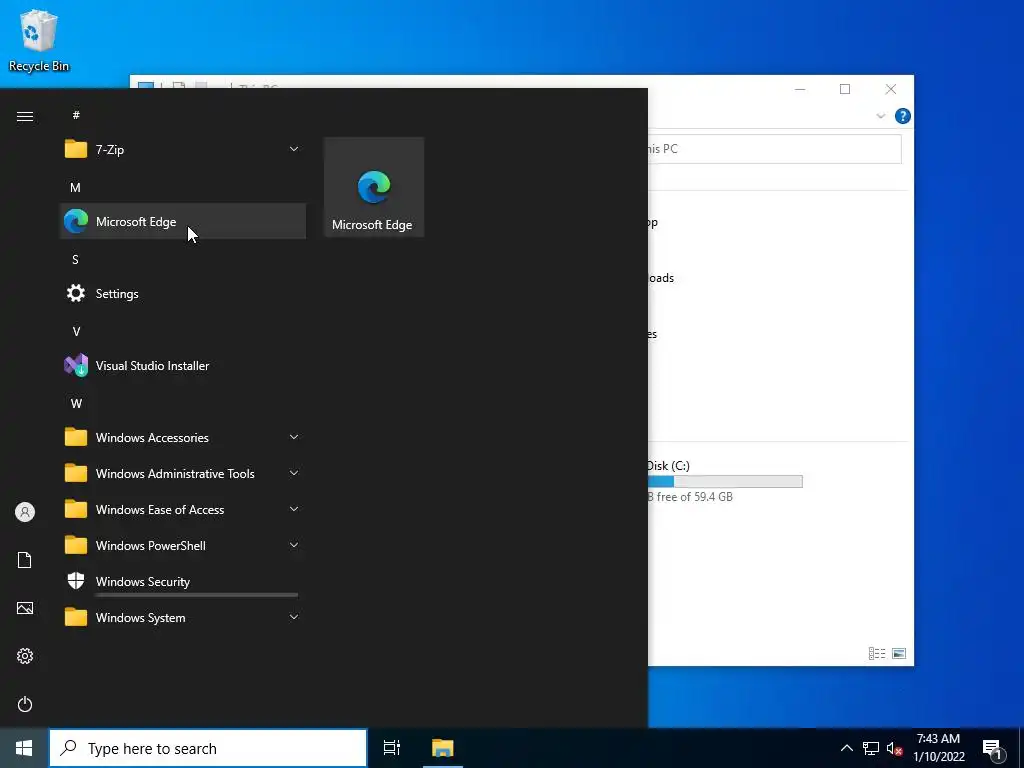Show hidden system tray icons
The height and width of the screenshot is (768, 1024).
click(846, 748)
